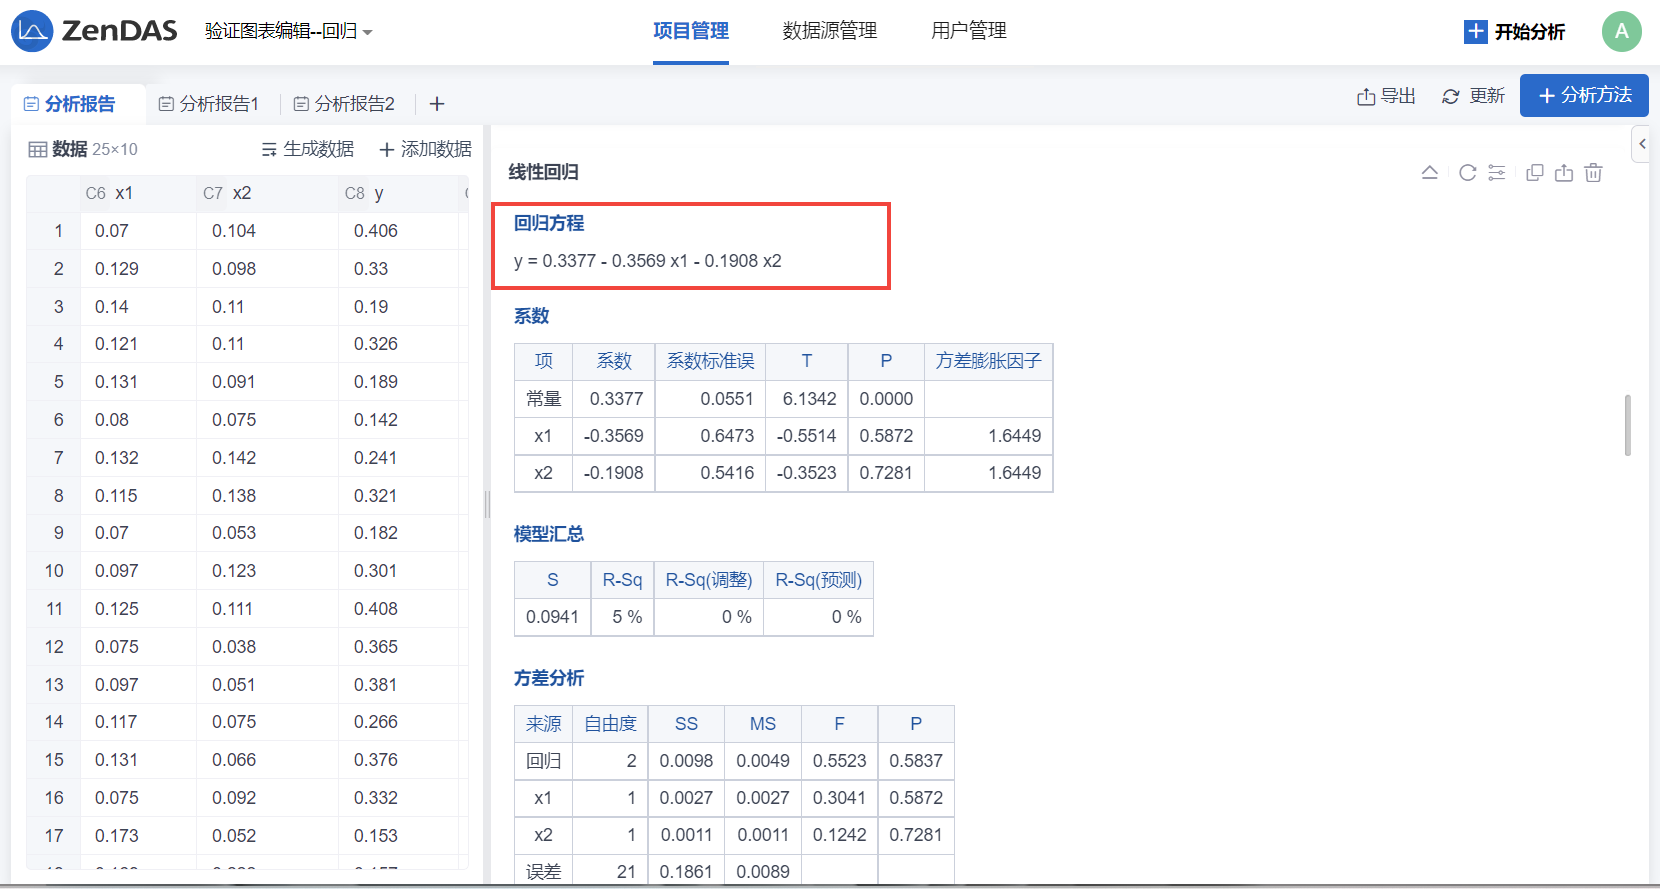
Task: Click 自由度 column header
Action: (x=610, y=724)
